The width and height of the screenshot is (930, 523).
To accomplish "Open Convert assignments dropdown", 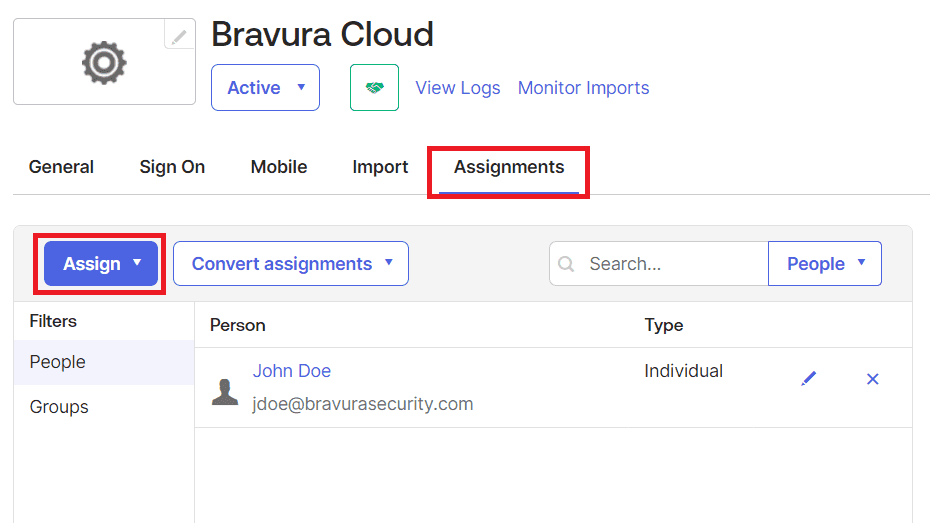I will pos(290,264).
